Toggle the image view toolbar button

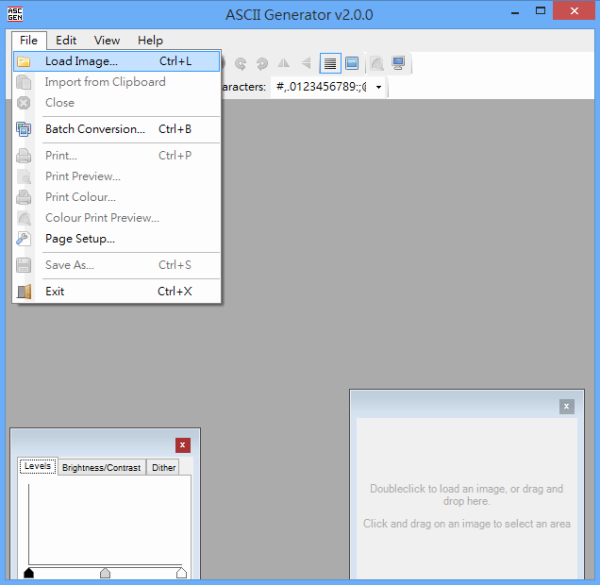pos(352,63)
